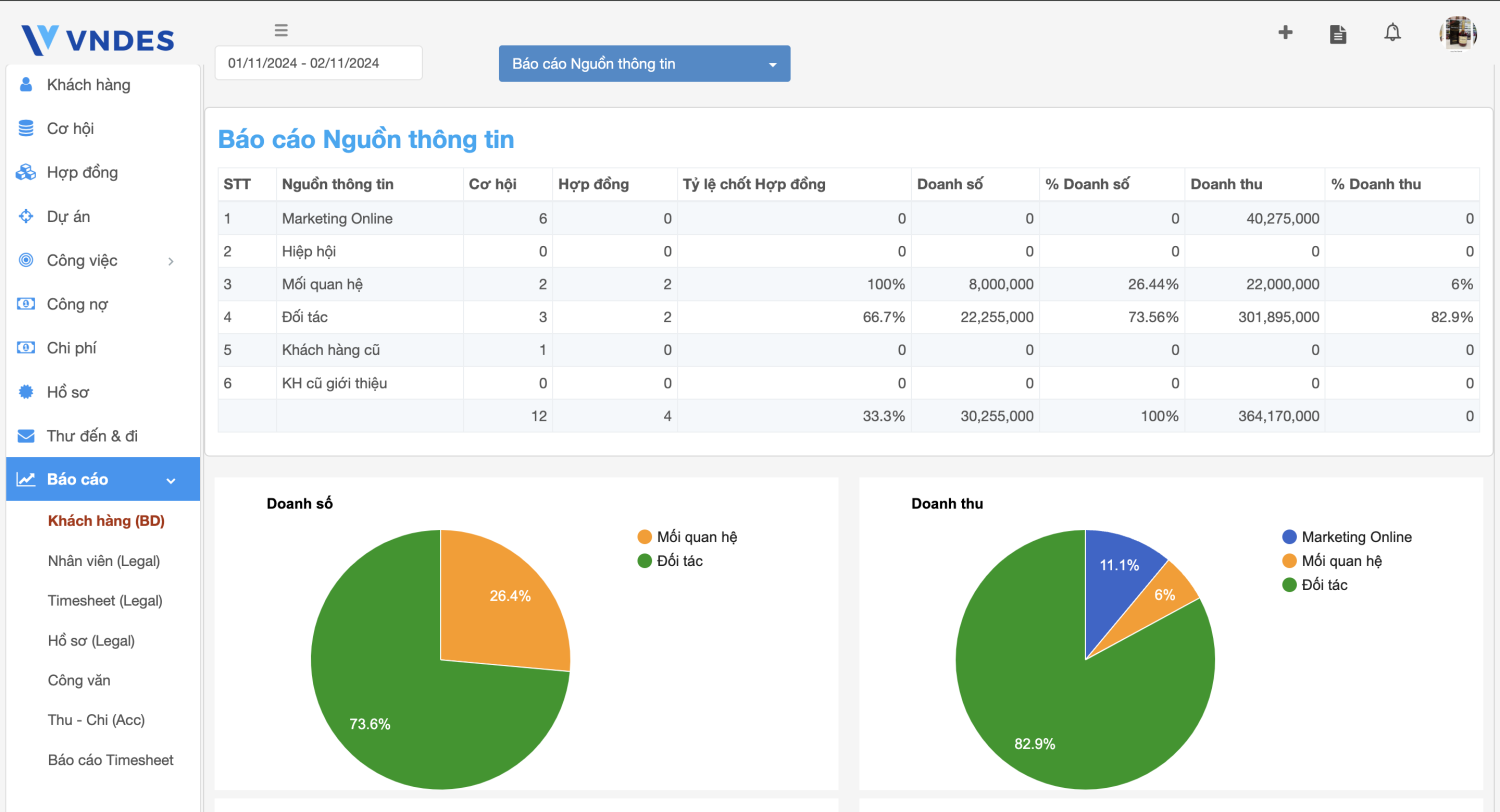Click the Thư đến & đi envelope icon
The image size is (1500, 812).
pyautogui.click(x=26, y=436)
